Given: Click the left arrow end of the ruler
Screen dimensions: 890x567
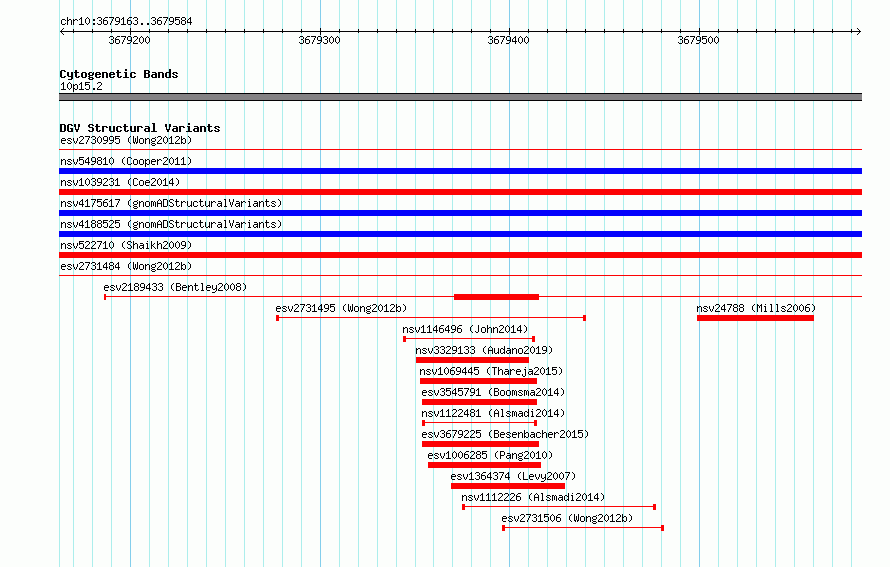Looking at the screenshot, I should point(62,31).
